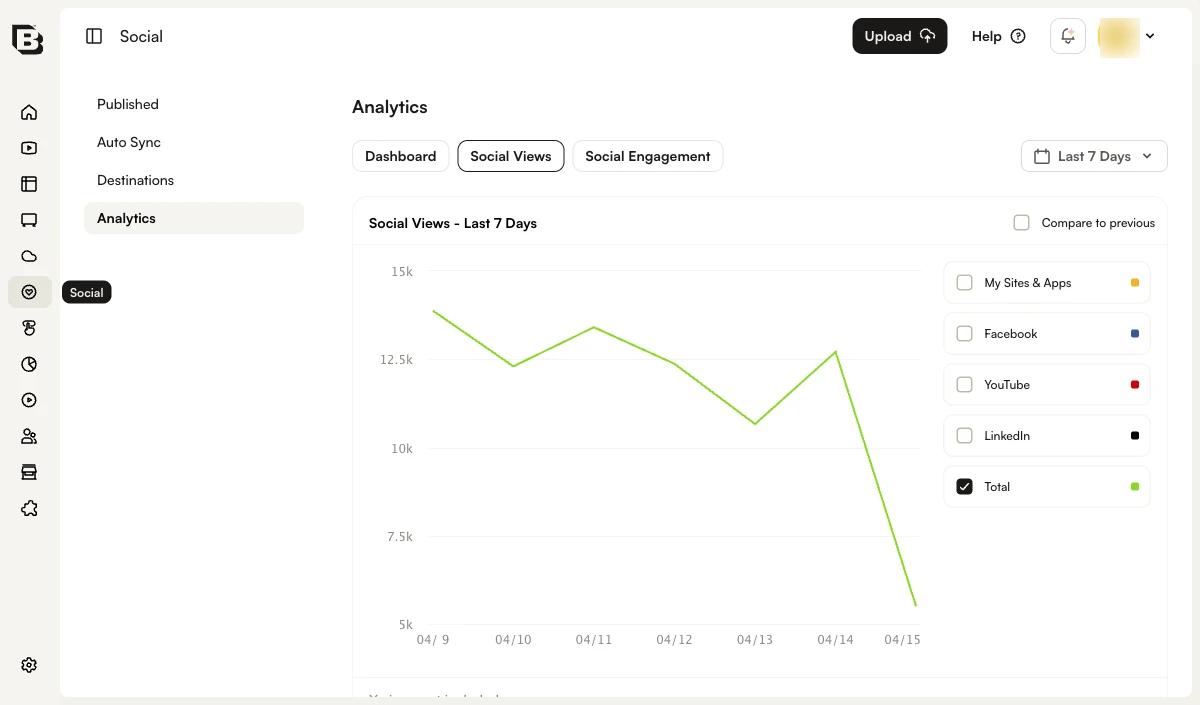Open the trophy-like icon below Social

pos(29,328)
